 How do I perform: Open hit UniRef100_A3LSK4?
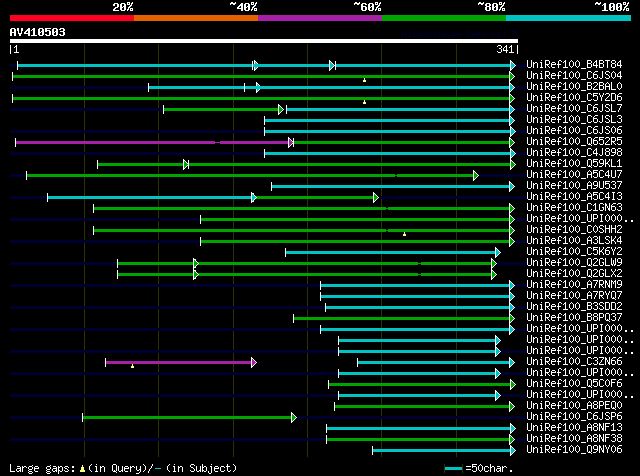click(574, 241)
